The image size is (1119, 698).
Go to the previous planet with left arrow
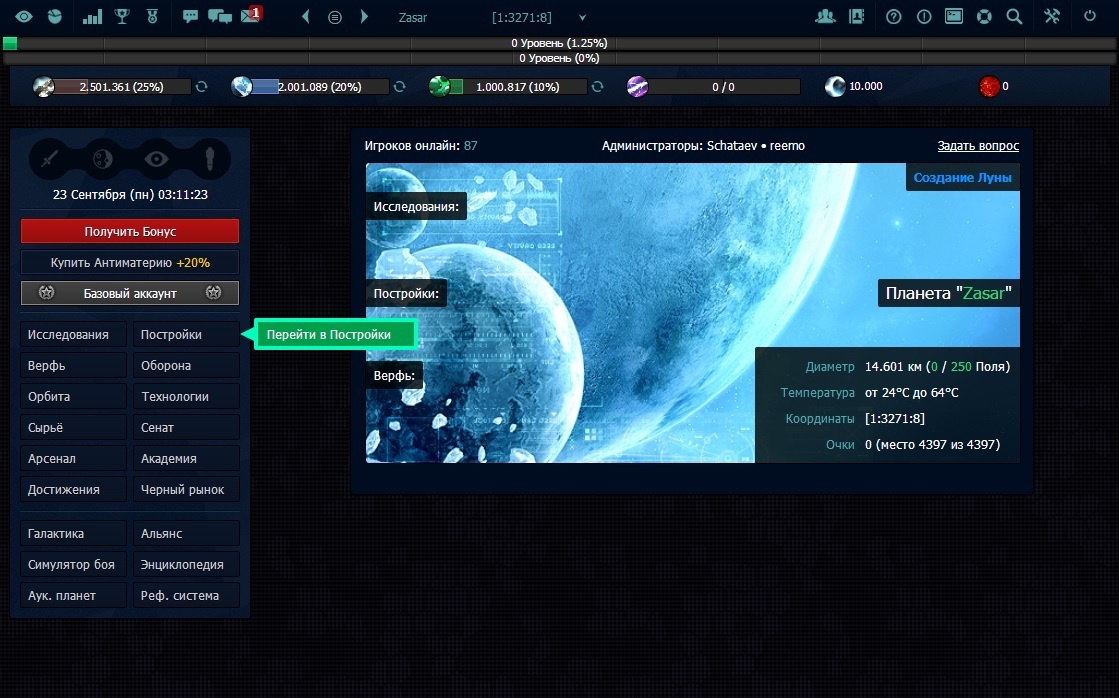coord(306,17)
